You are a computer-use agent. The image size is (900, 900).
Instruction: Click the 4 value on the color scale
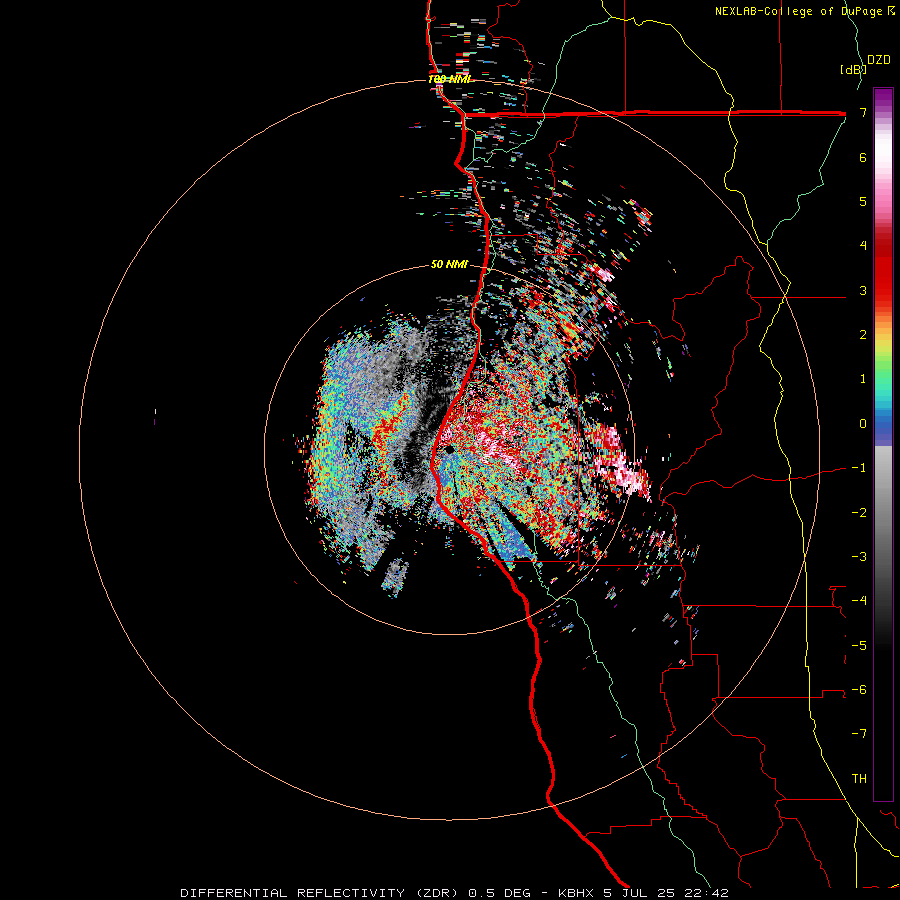click(x=863, y=246)
